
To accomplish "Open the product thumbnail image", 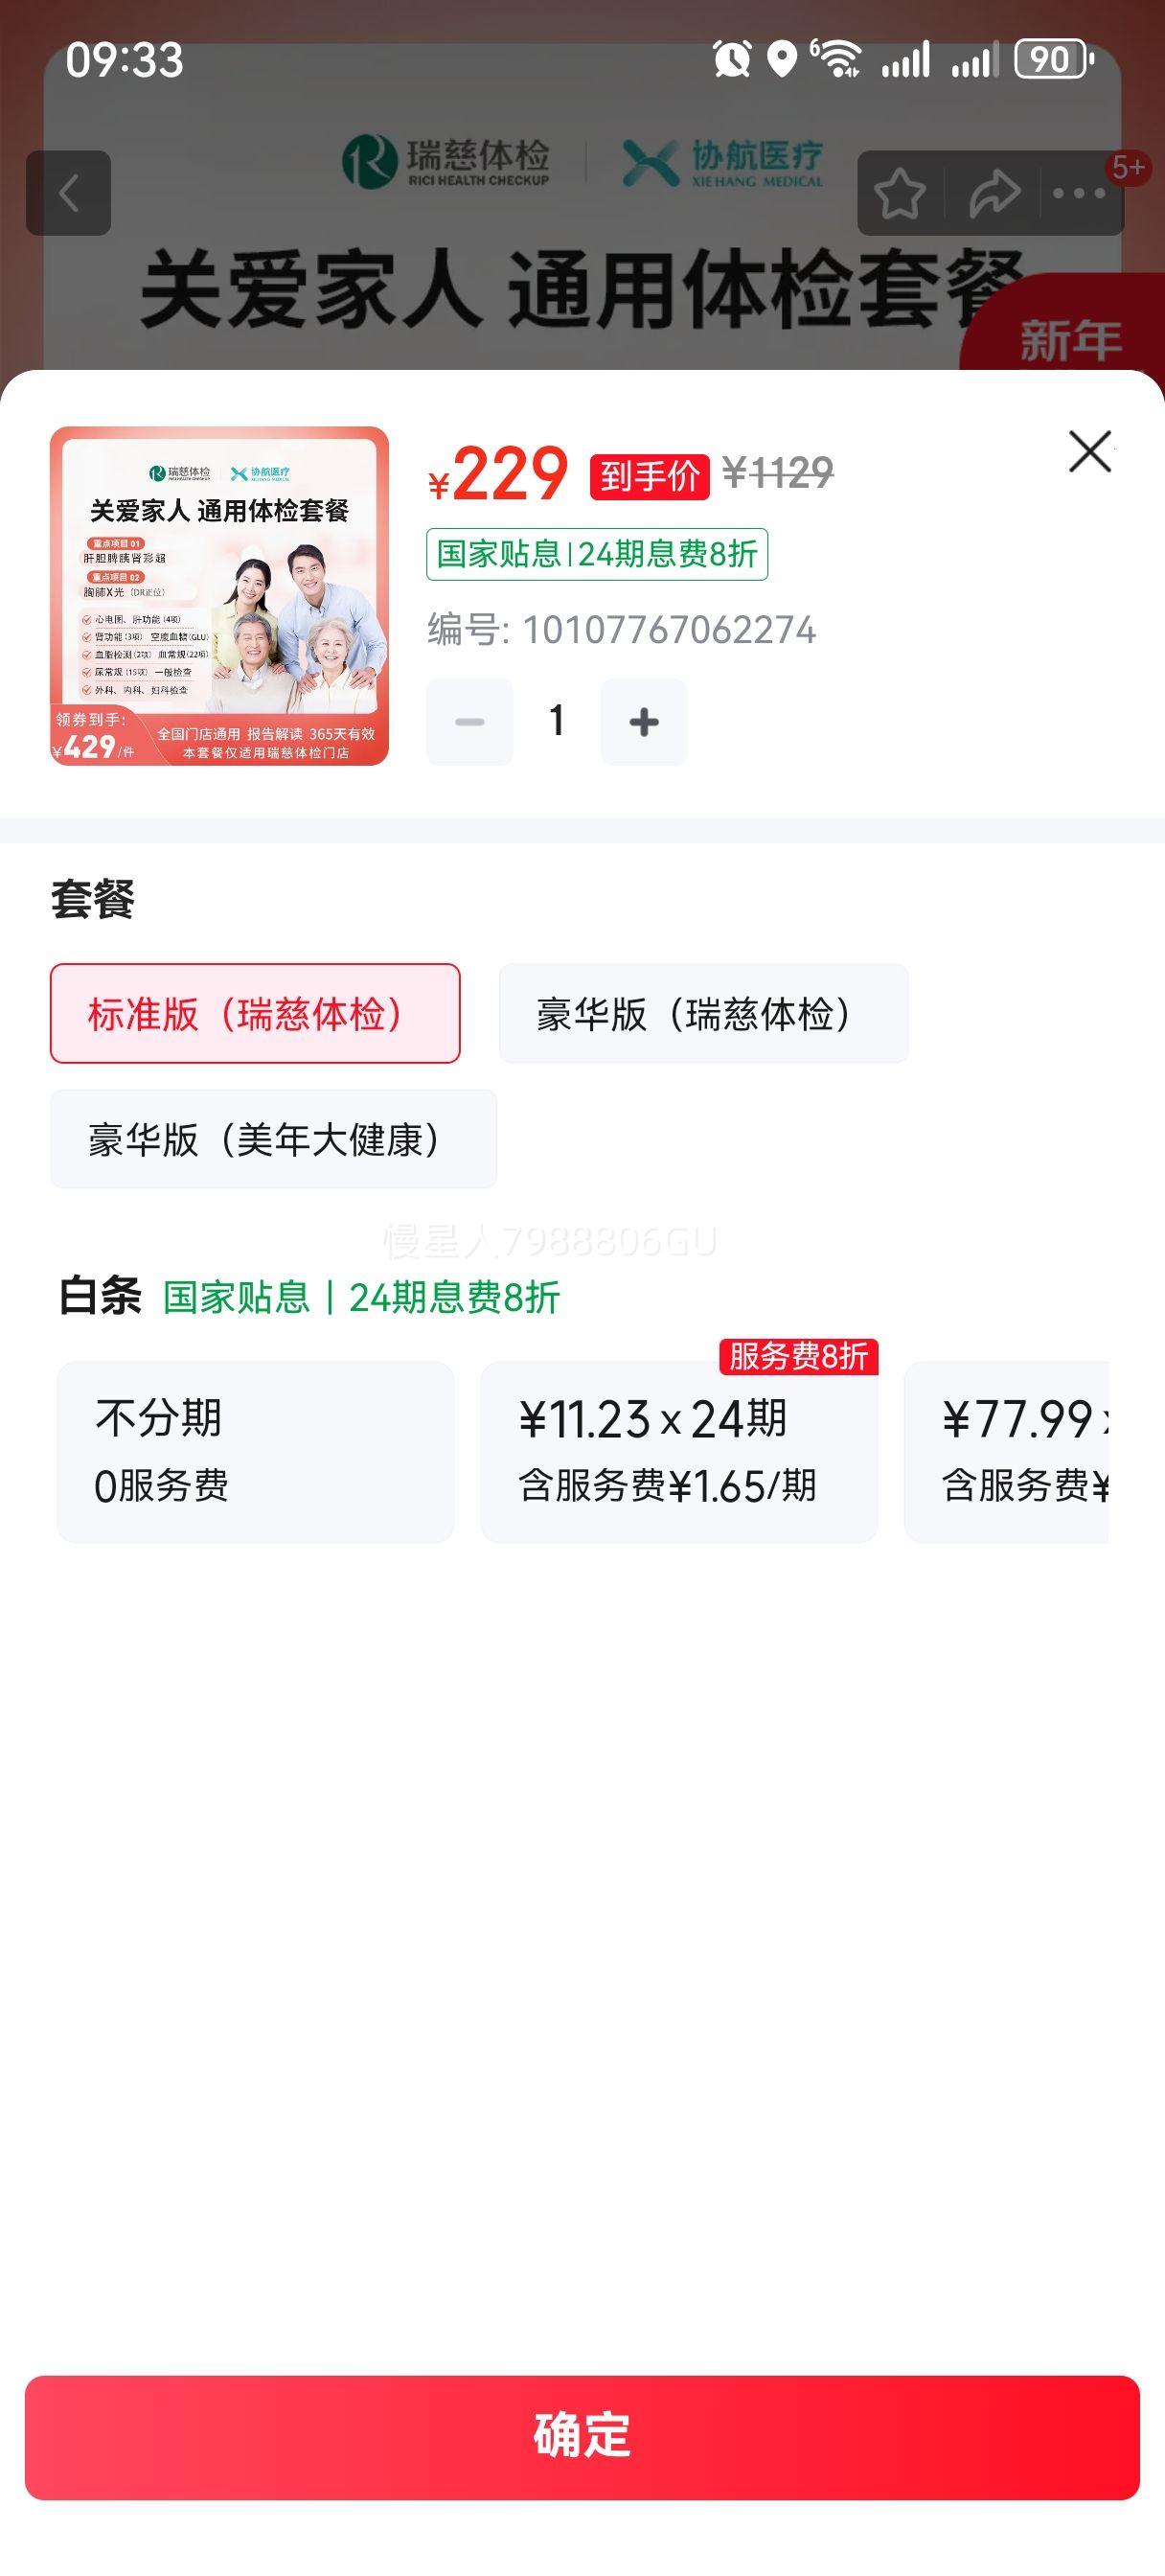I will 219,596.
